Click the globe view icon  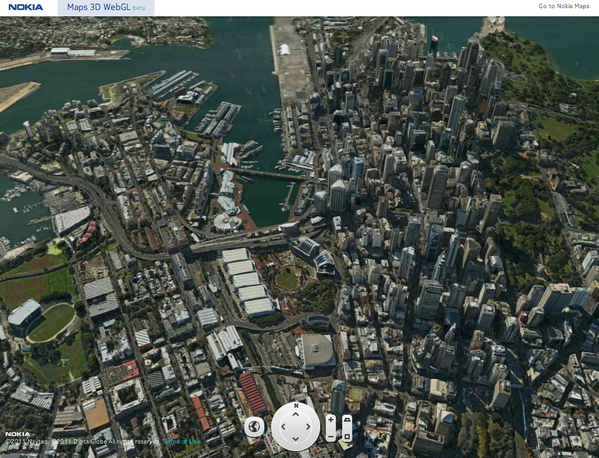click(x=254, y=426)
